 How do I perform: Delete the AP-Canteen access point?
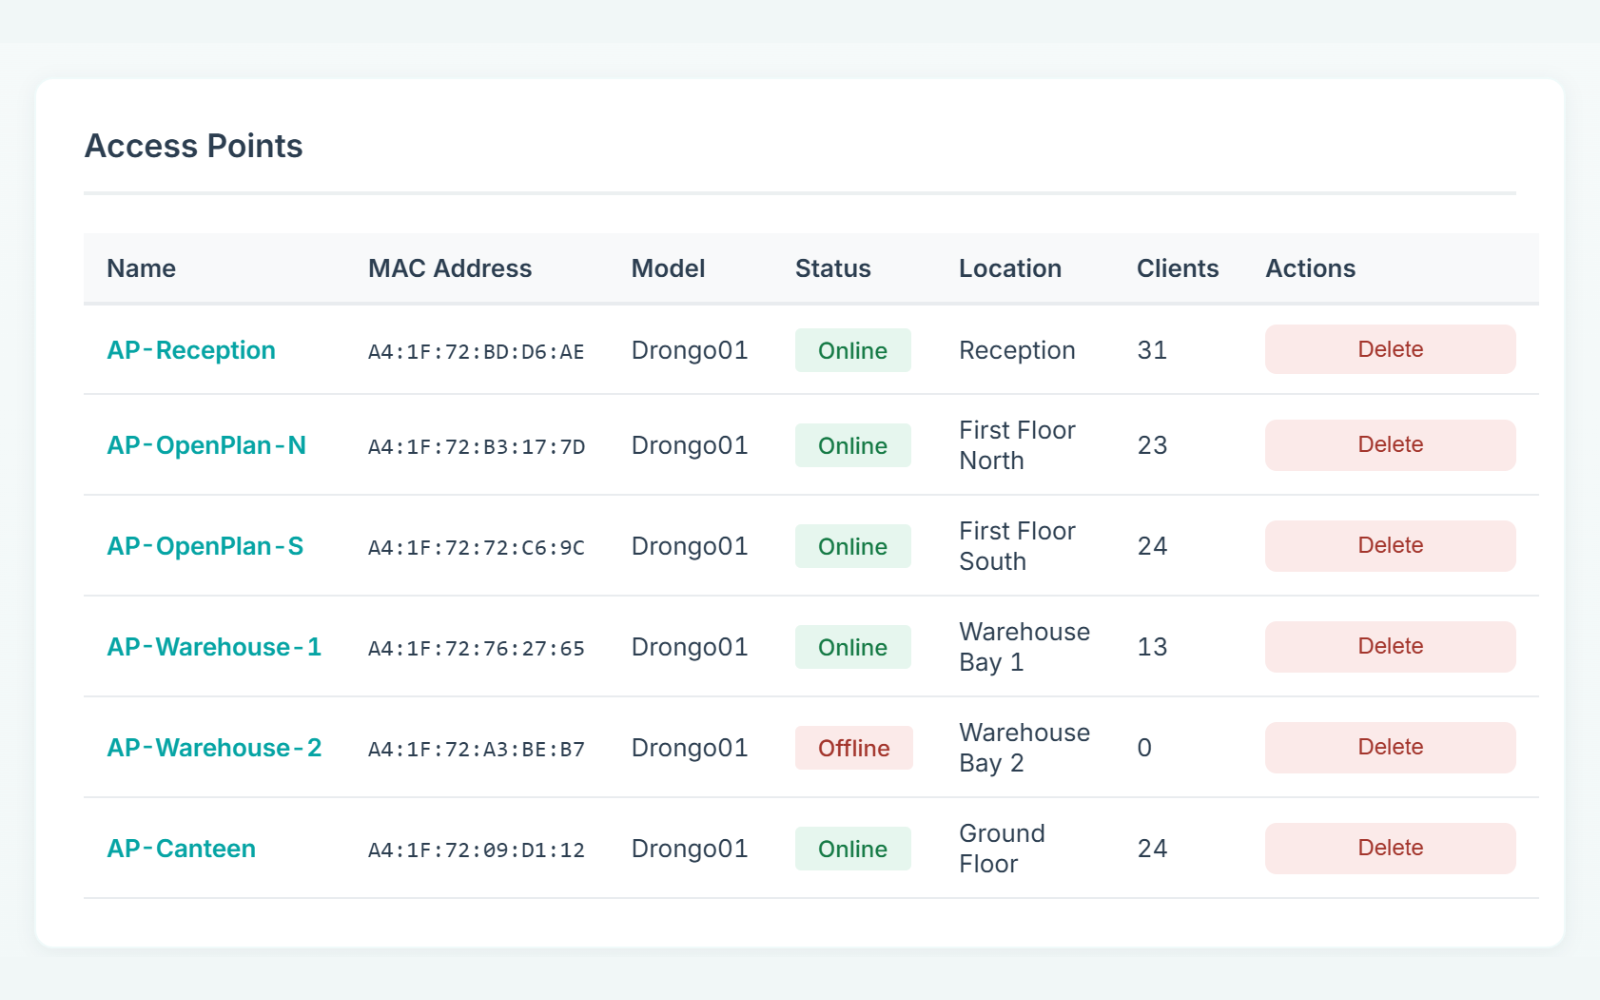coord(1390,848)
